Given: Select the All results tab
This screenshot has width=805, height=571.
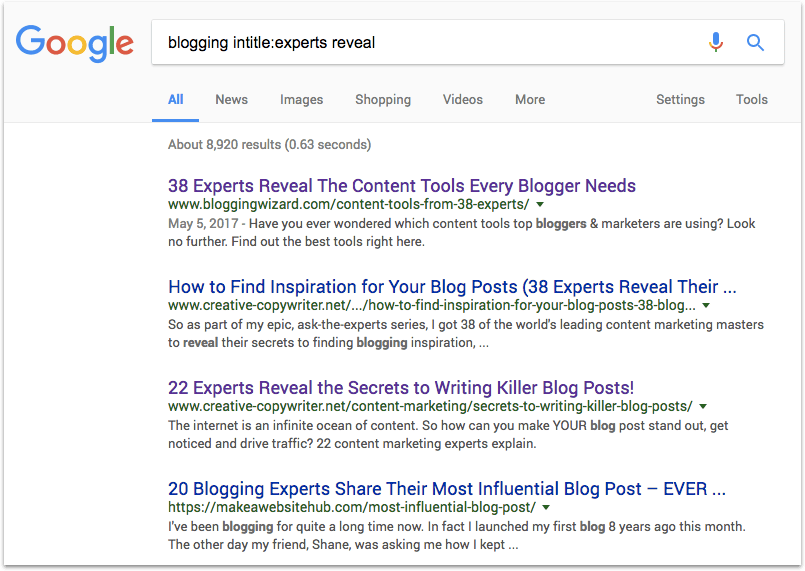Looking at the screenshot, I should (176, 100).
